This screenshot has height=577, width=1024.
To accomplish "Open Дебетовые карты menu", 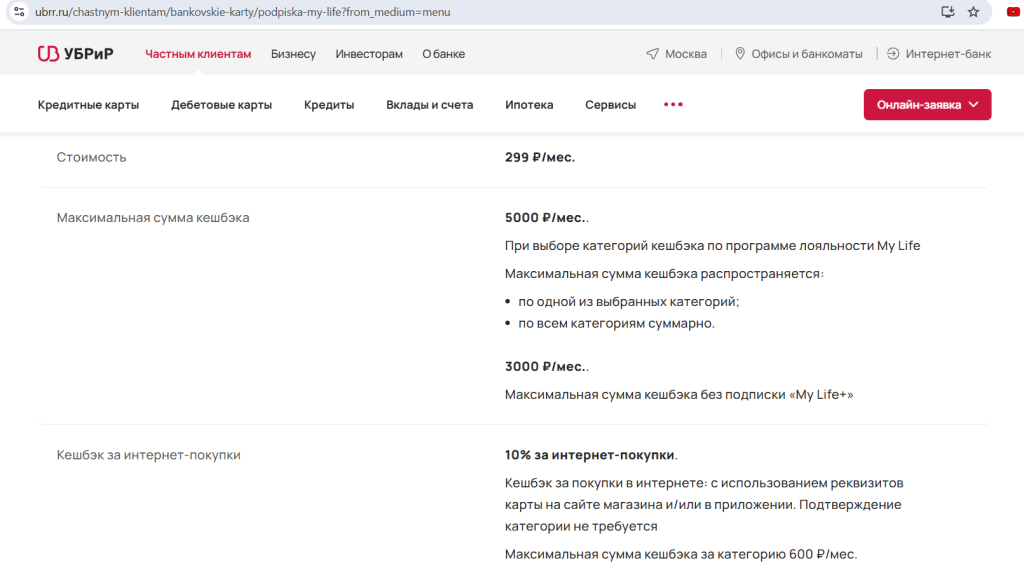I will [221, 105].
